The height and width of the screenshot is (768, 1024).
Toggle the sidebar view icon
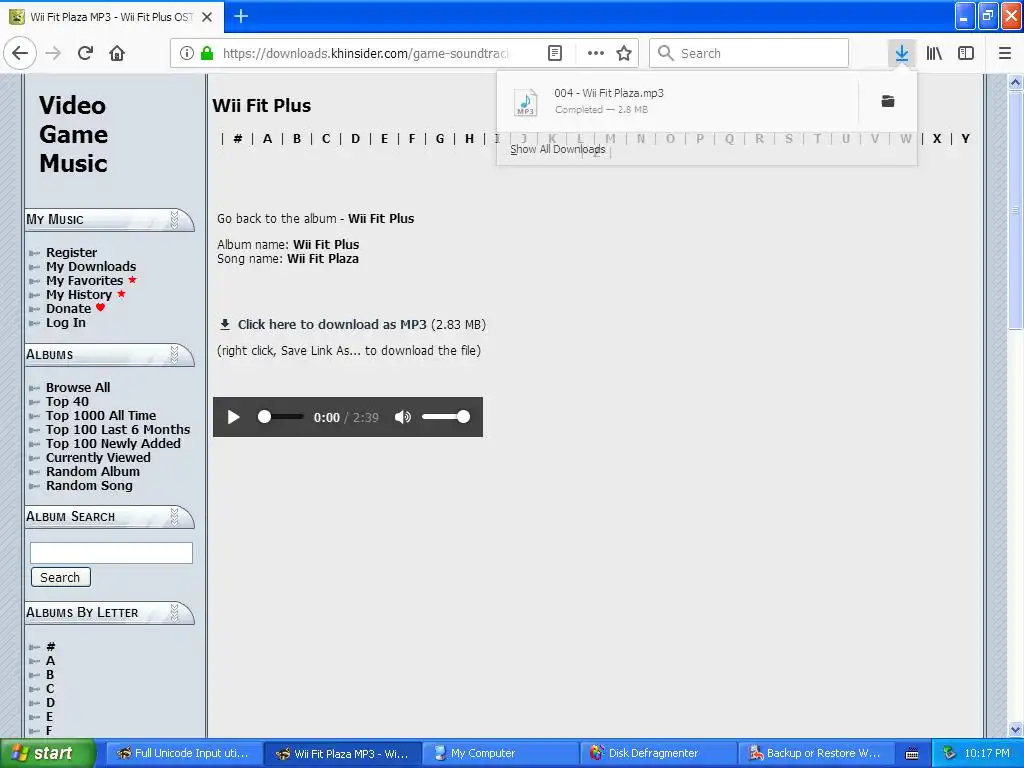coord(966,53)
